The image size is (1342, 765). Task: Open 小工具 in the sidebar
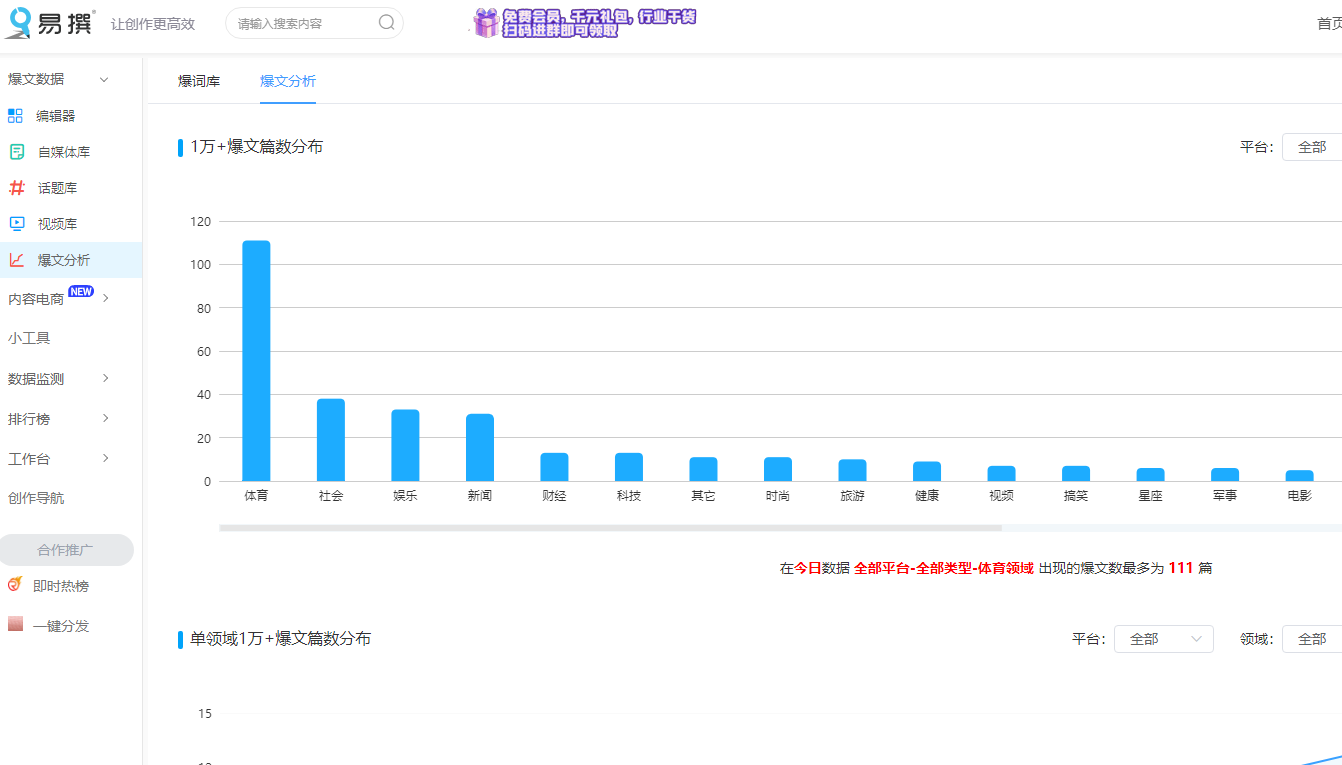29,338
